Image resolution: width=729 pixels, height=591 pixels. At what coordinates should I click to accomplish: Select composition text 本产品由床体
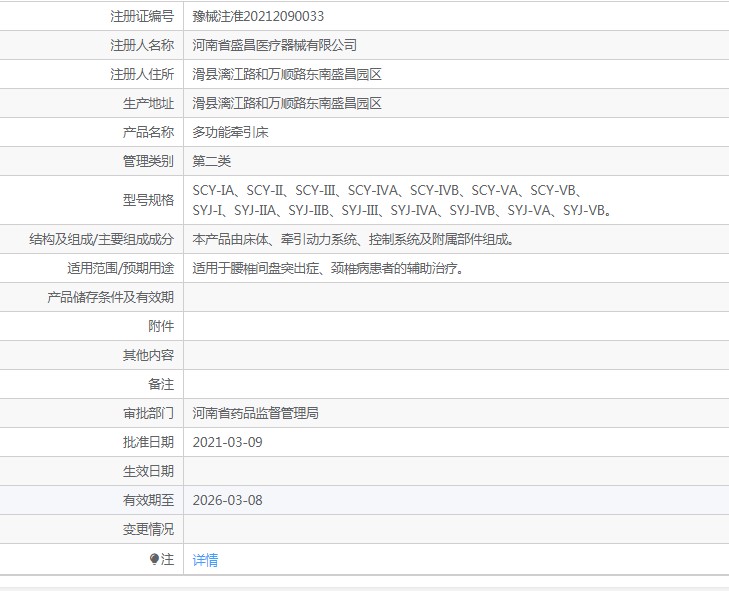[353, 239]
